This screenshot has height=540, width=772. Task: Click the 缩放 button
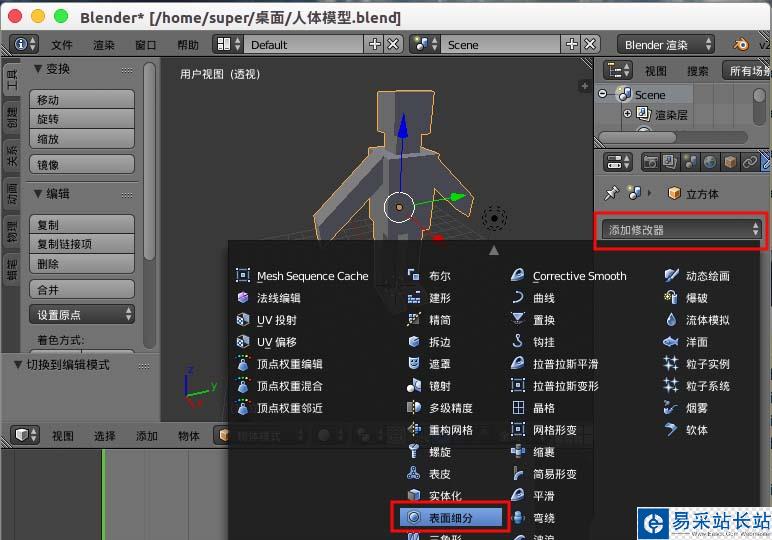coord(82,139)
